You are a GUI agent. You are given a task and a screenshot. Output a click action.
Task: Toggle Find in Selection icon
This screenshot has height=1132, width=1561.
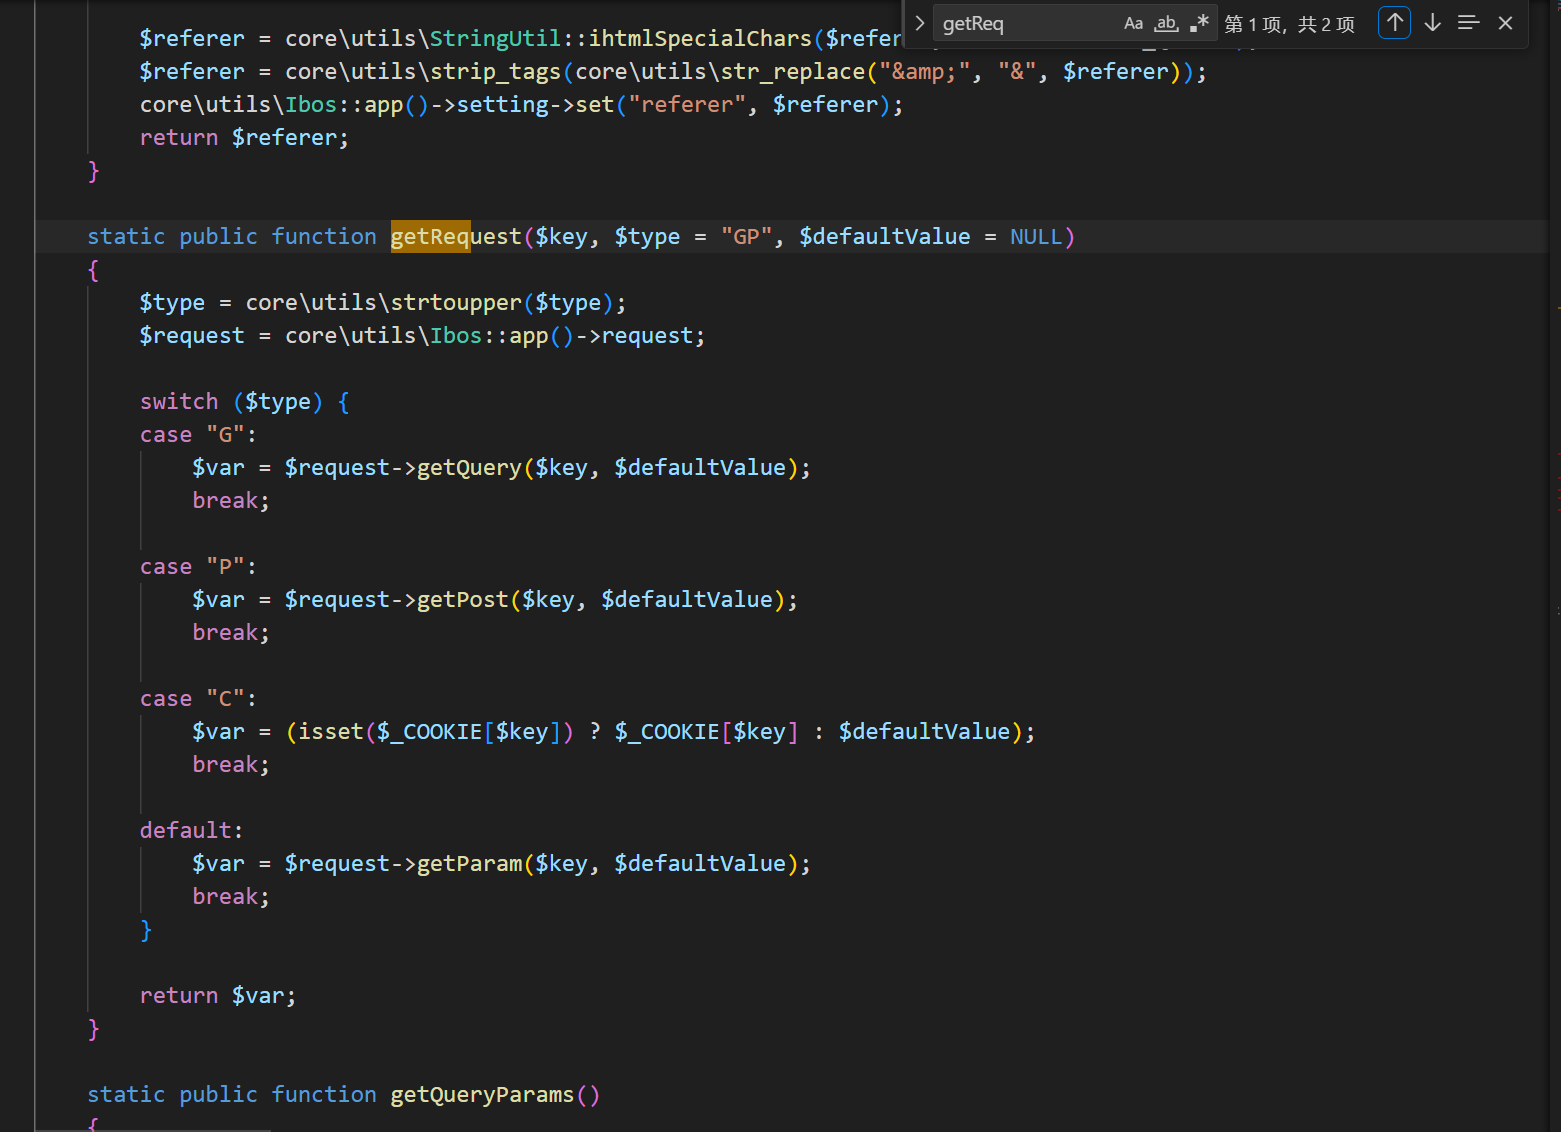1468,22
